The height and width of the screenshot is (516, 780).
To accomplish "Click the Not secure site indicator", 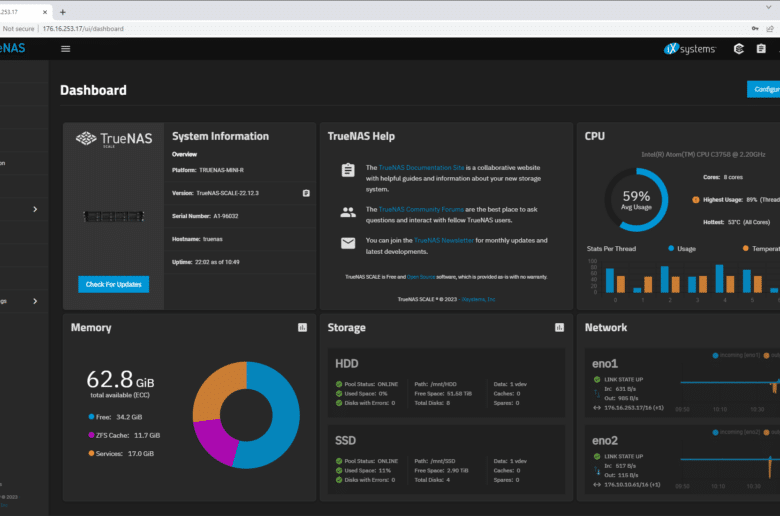I will tap(17, 29).
